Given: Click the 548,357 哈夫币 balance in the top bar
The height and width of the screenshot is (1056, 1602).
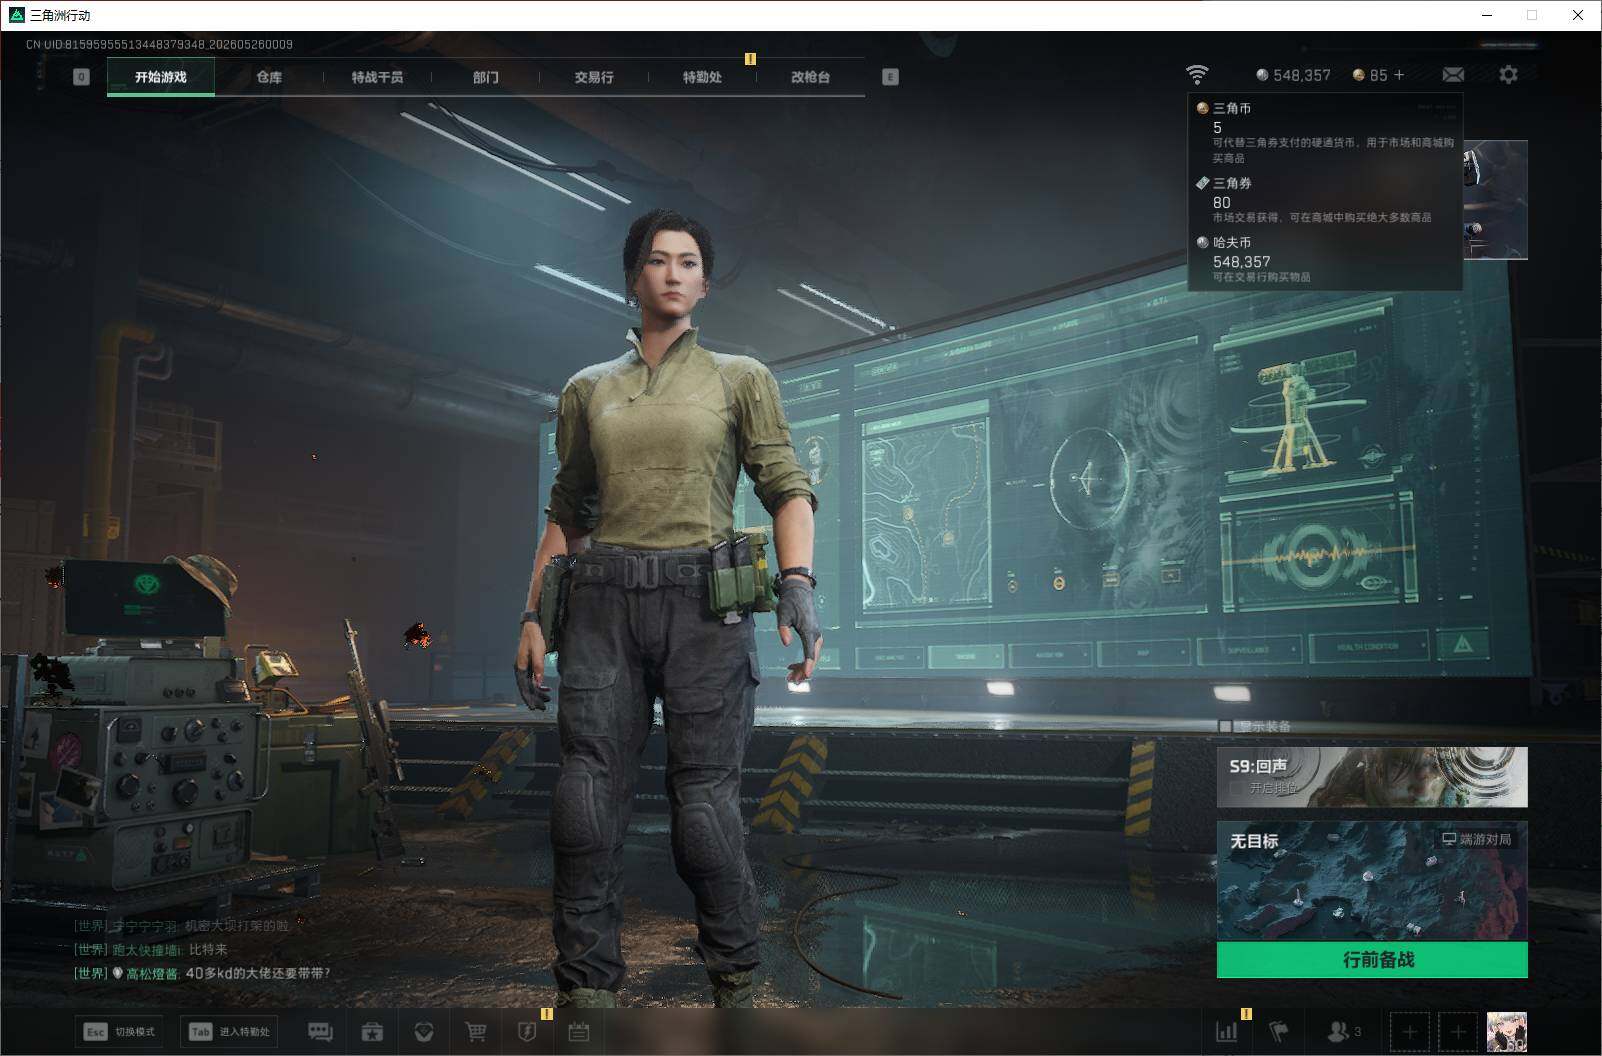Looking at the screenshot, I should pyautogui.click(x=1293, y=75).
